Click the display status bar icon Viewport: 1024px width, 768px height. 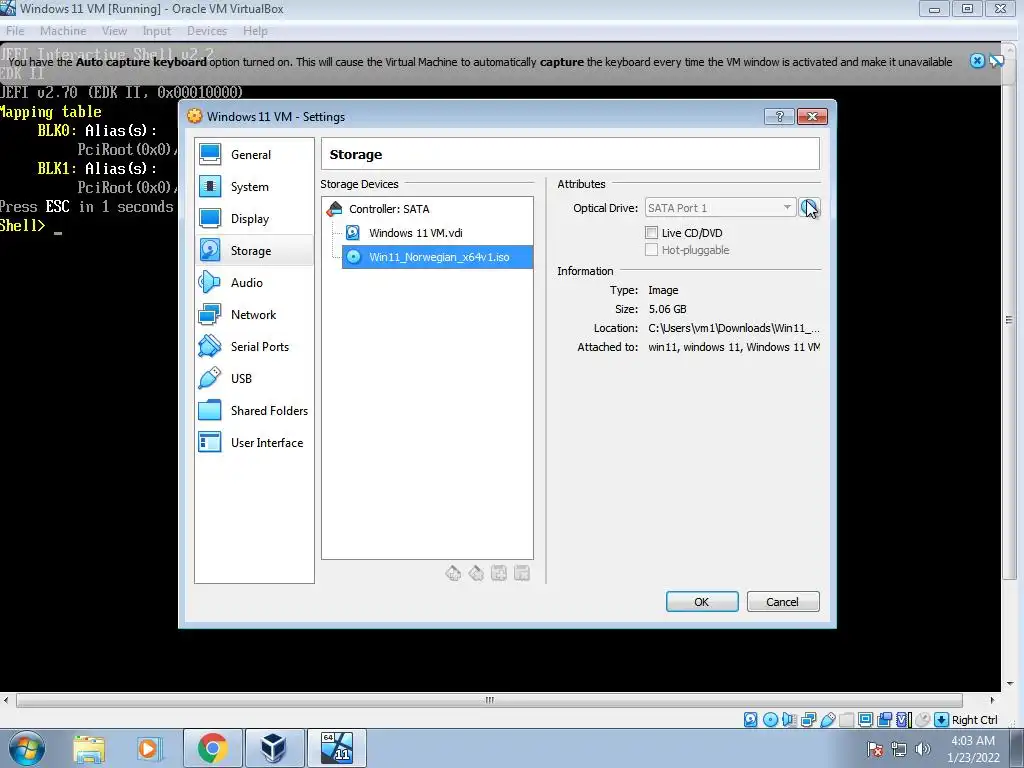[865, 720]
